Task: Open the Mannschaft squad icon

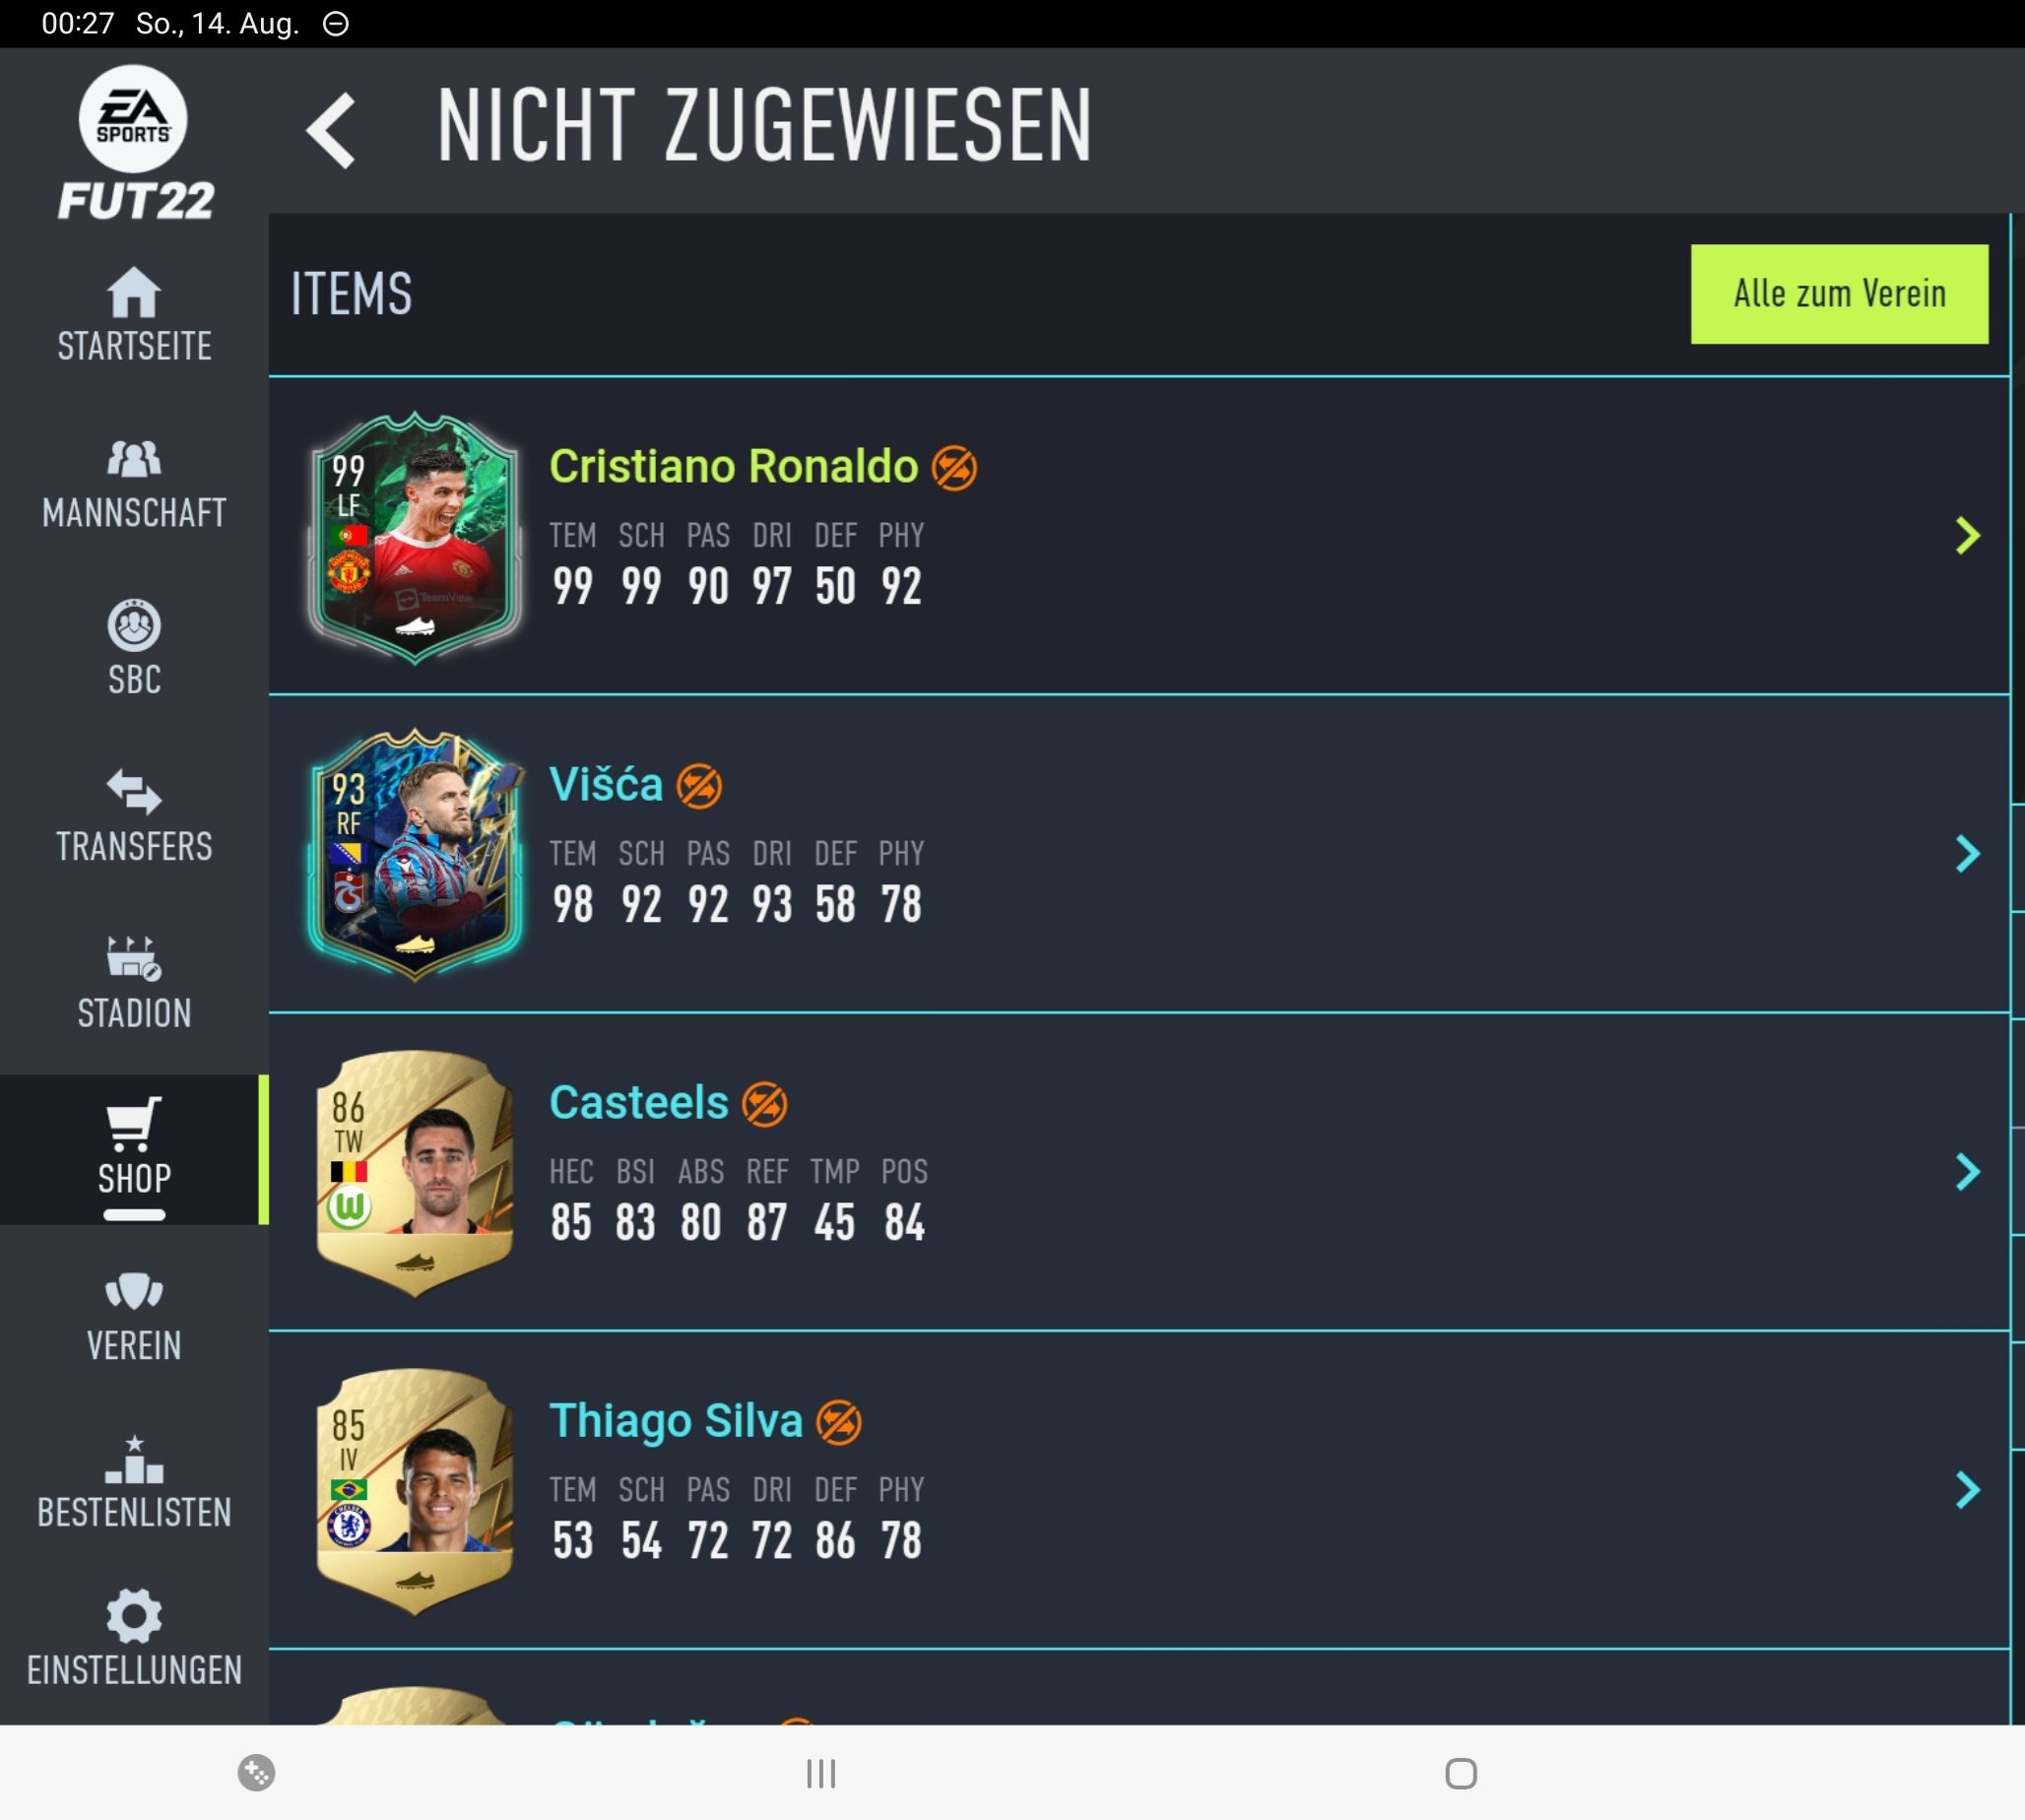Action: 134,459
